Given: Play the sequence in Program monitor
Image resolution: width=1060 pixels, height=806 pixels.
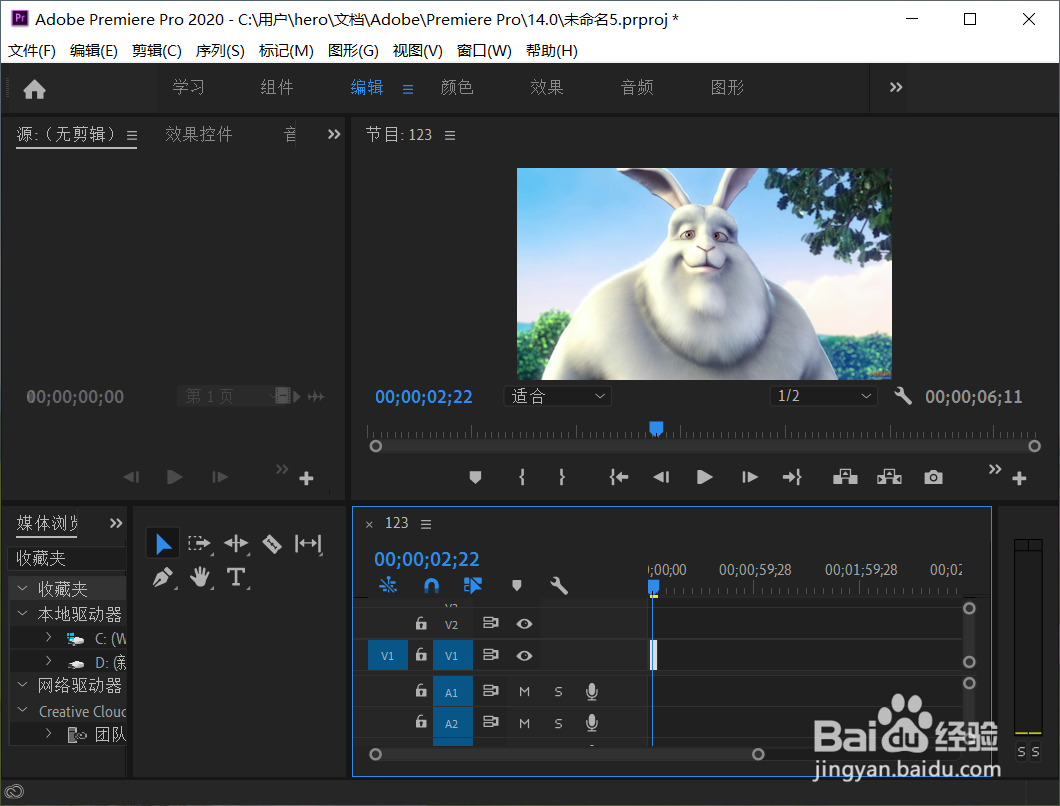Looking at the screenshot, I should click(x=704, y=477).
